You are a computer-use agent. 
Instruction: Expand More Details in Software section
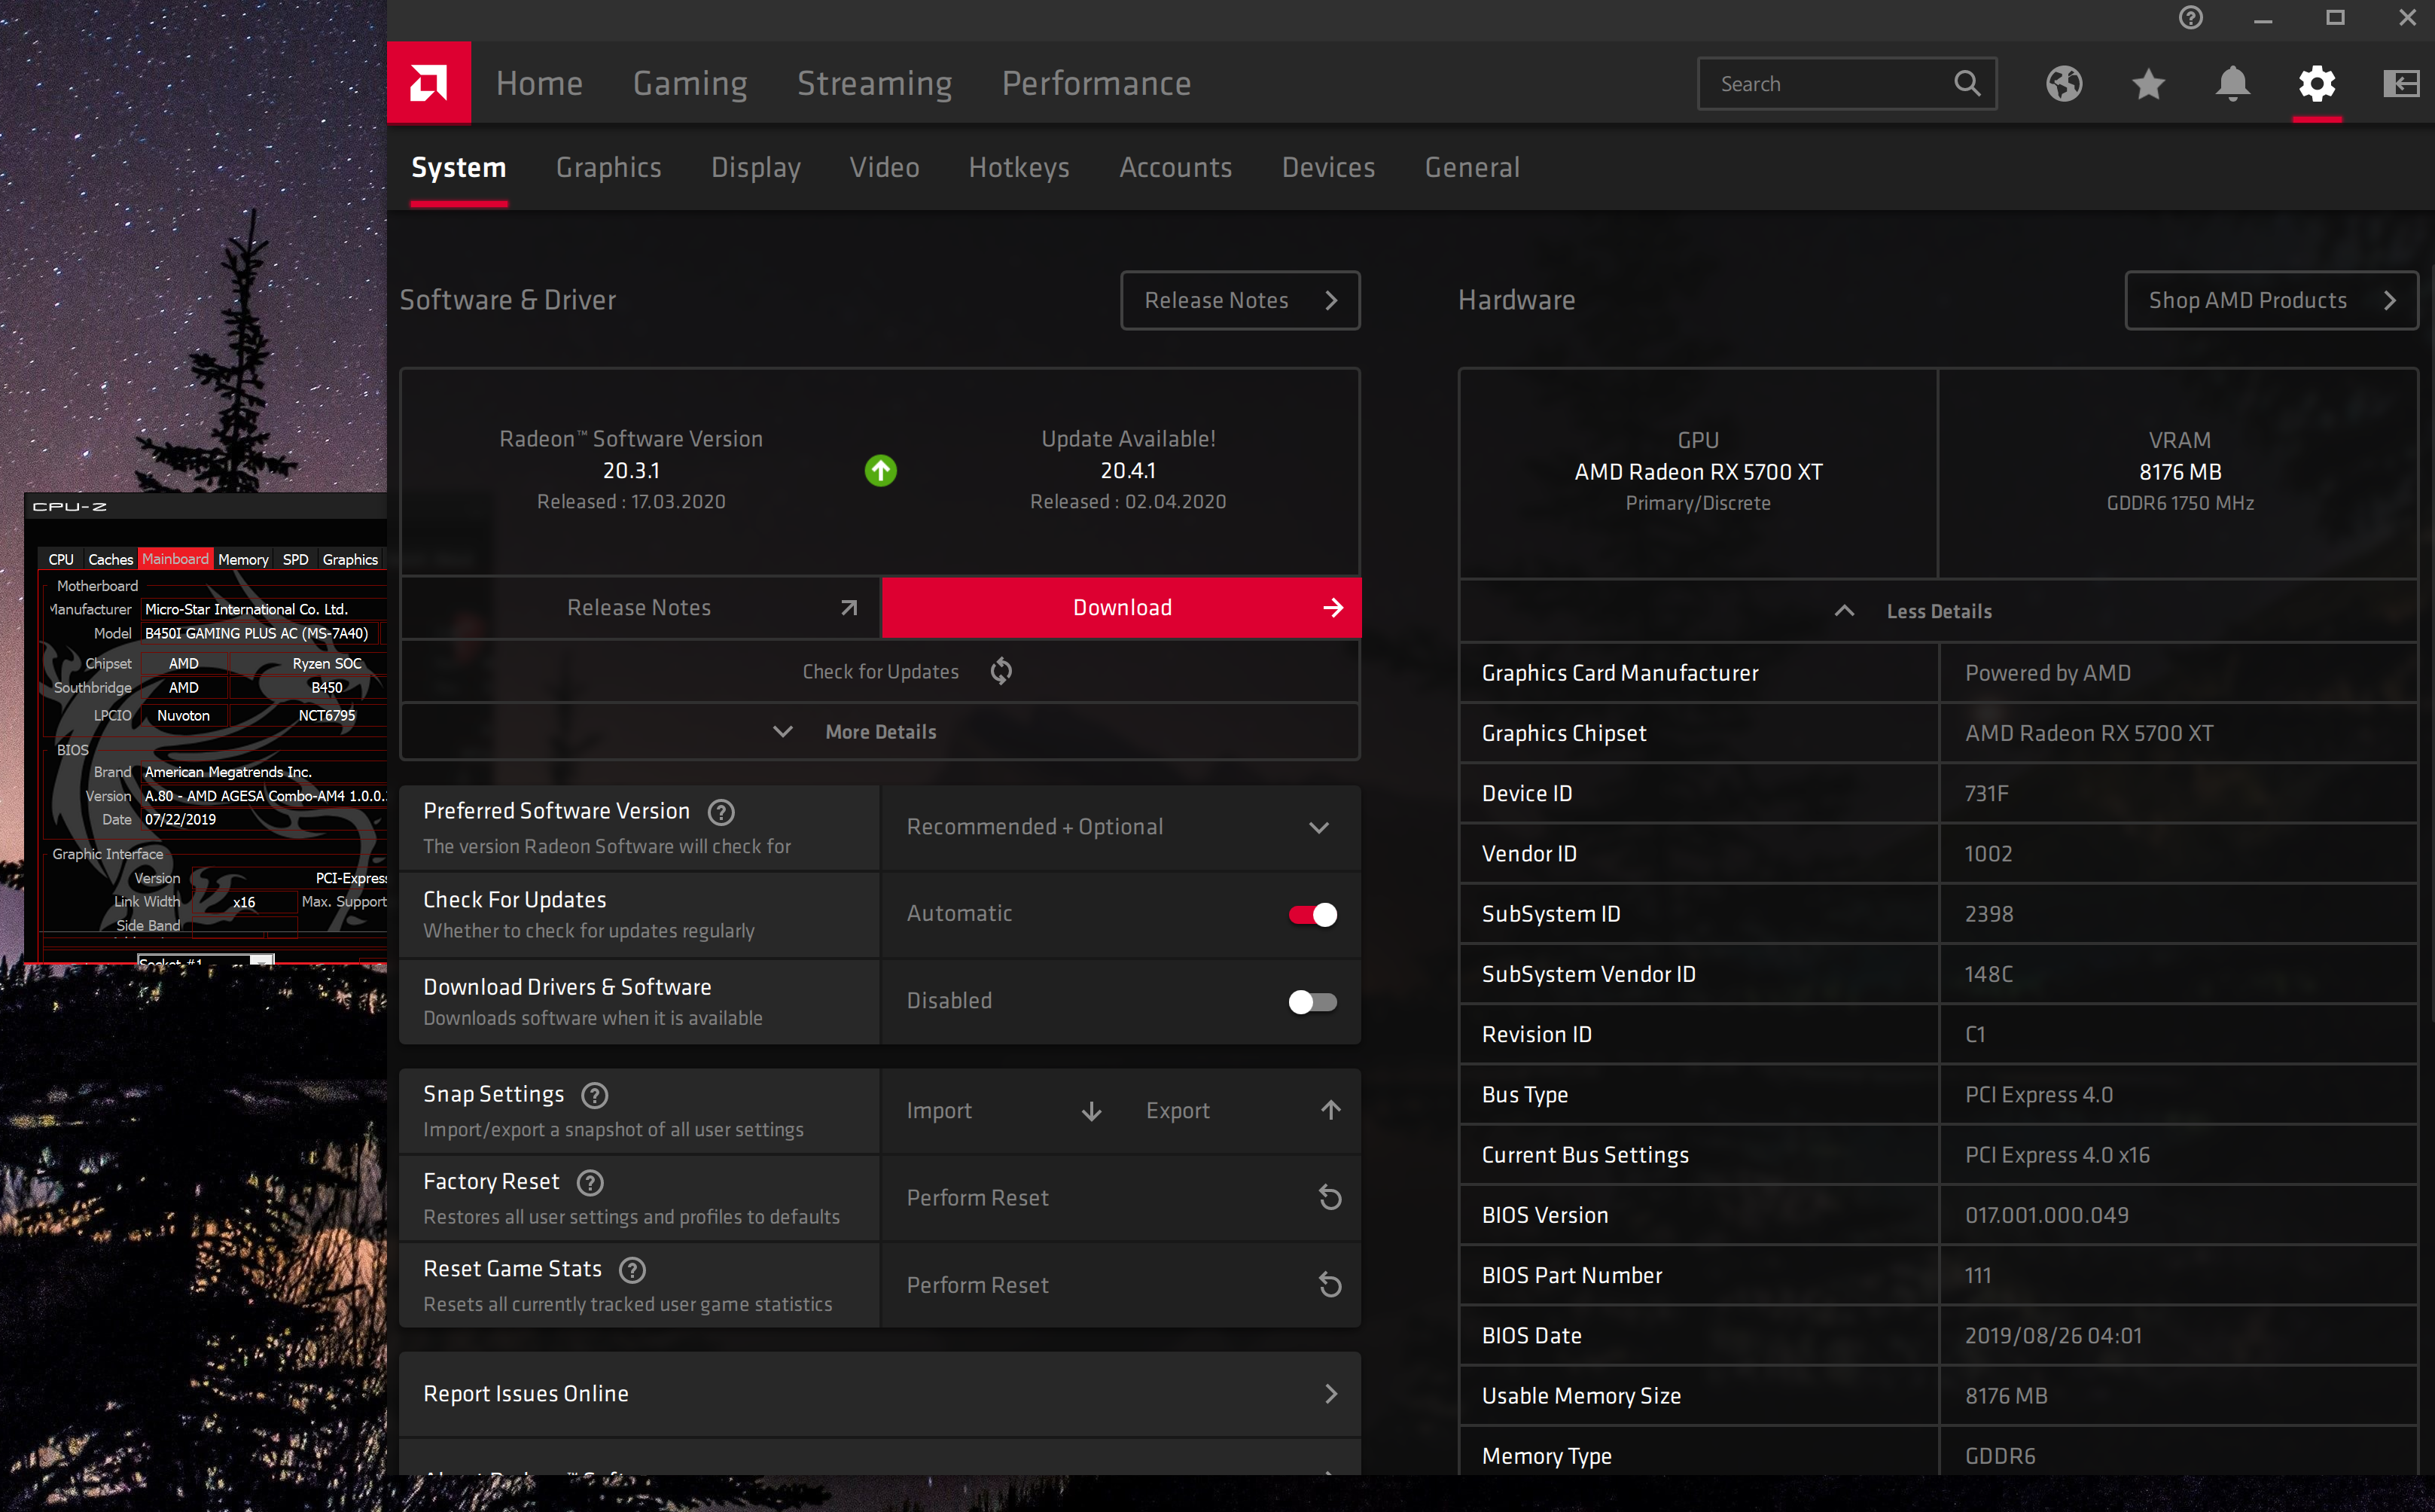click(880, 731)
